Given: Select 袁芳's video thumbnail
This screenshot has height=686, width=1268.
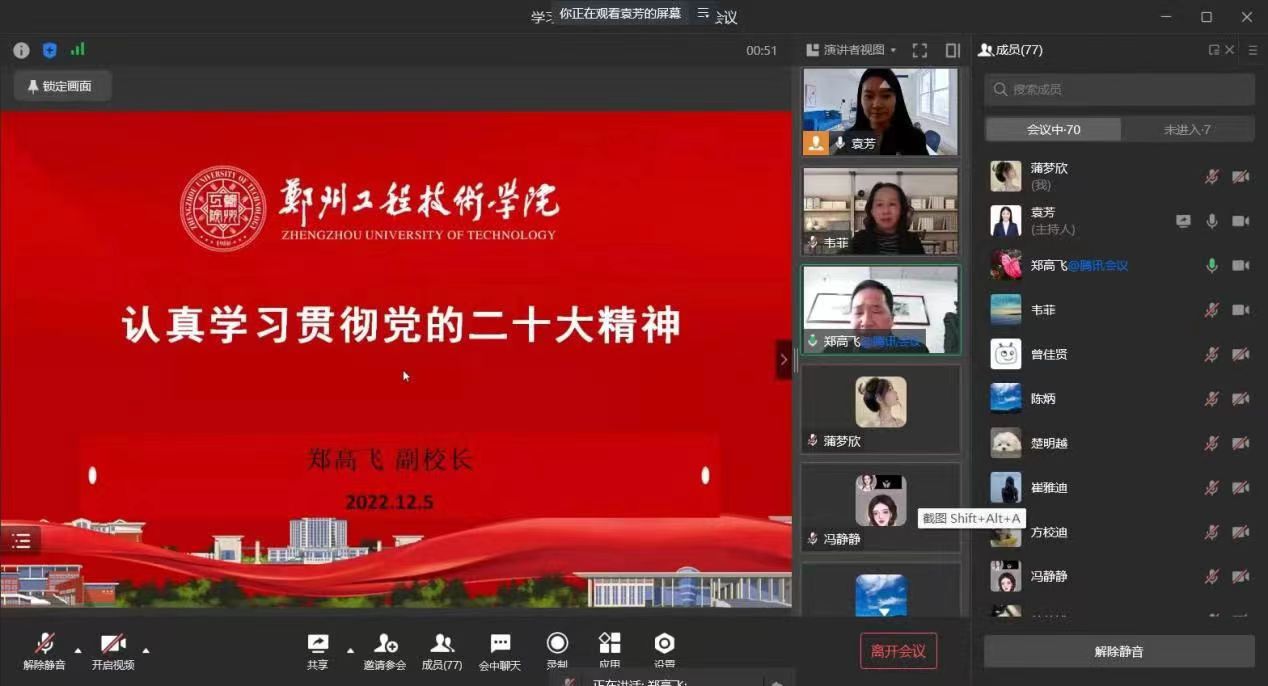Looking at the screenshot, I should coord(880,111).
